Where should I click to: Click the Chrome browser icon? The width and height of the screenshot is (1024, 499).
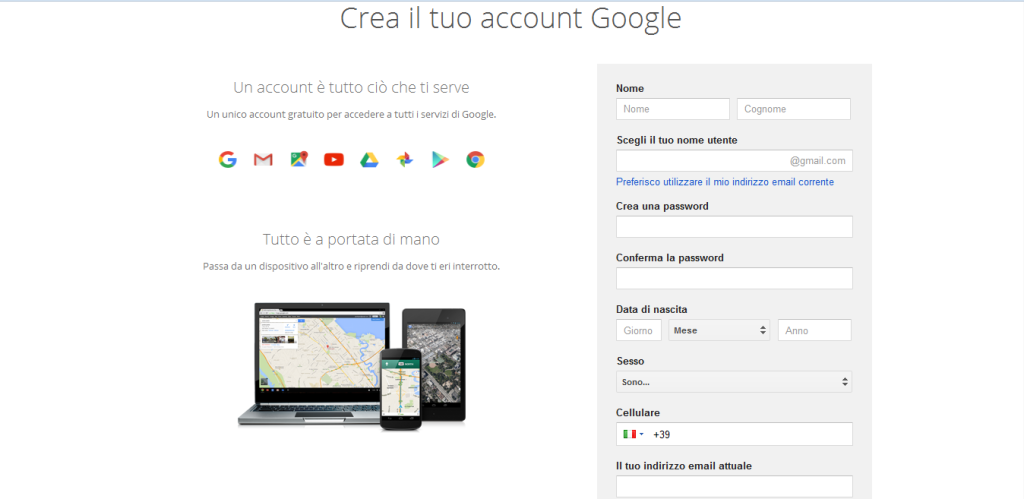475,159
